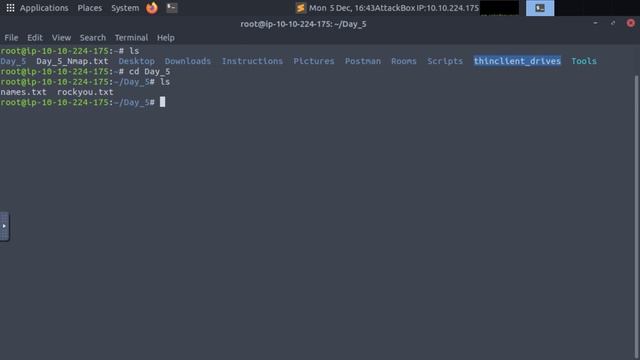Image resolution: width=640 pixels, height=360 pixels.
Task: Open the System menu
Action: coord(125,8)
